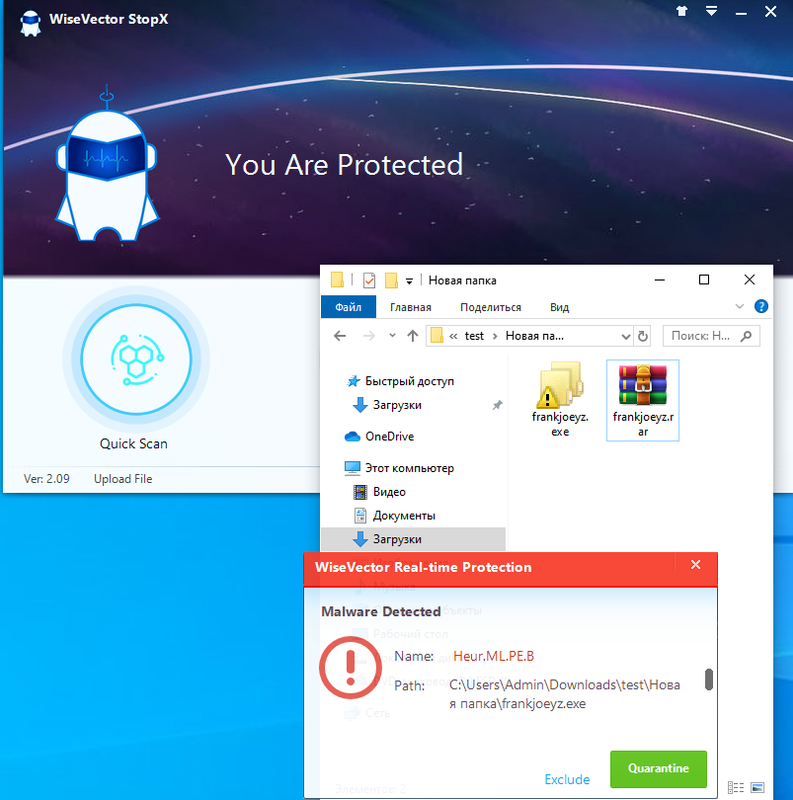Image resolution: width=793 pixels, height=800 pixels.
Task: Open the skin shirt icon in WiseVector title bar
Action: [x=682, y=11]
